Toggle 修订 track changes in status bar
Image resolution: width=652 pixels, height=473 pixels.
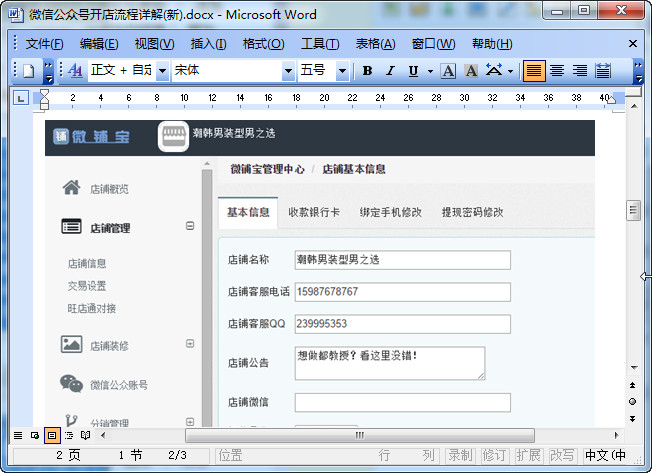[494, 456]
